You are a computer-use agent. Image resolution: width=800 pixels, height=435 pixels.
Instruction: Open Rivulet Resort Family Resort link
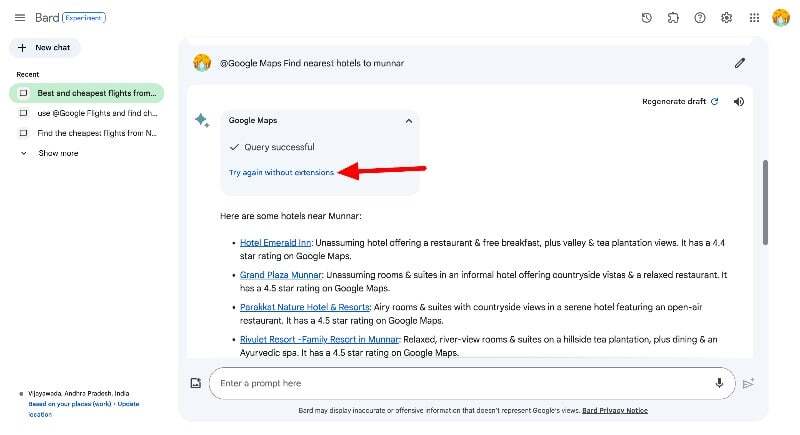coord(319,339)
